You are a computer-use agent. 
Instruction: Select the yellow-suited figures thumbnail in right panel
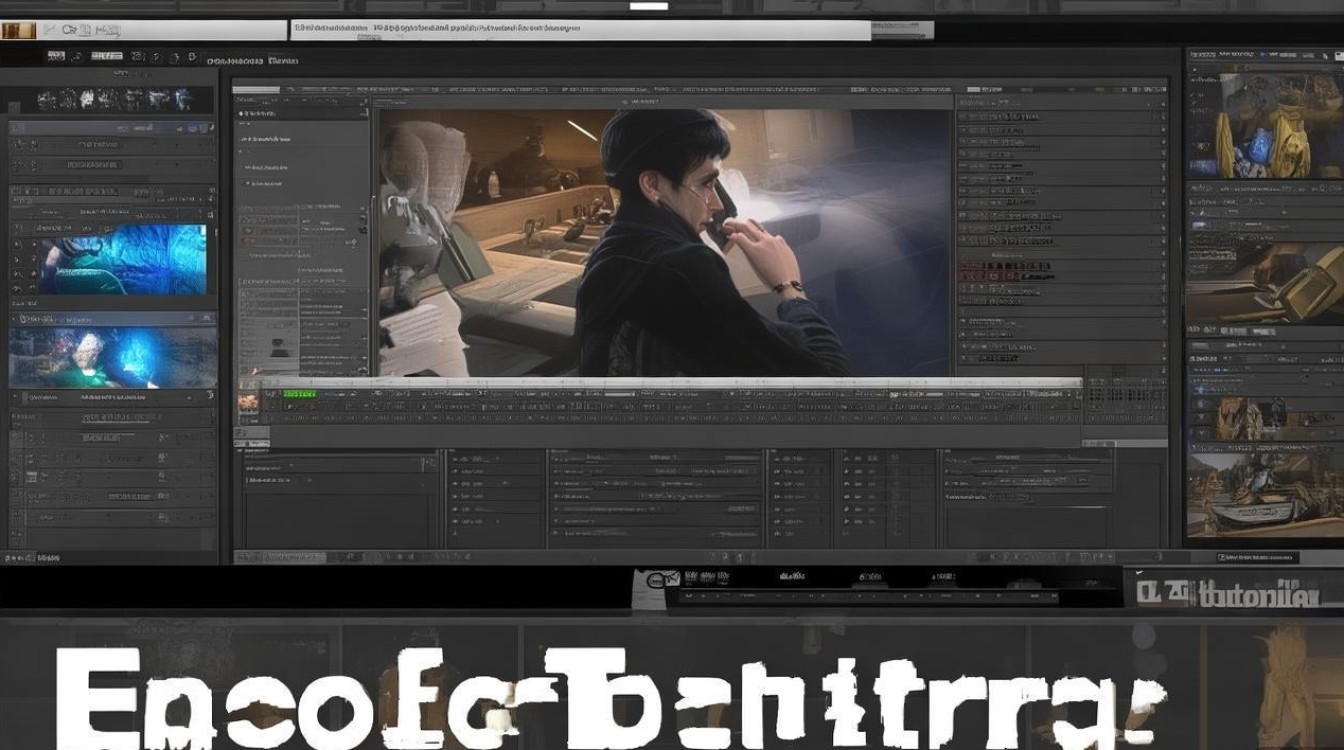click(x=1265, y=125)
